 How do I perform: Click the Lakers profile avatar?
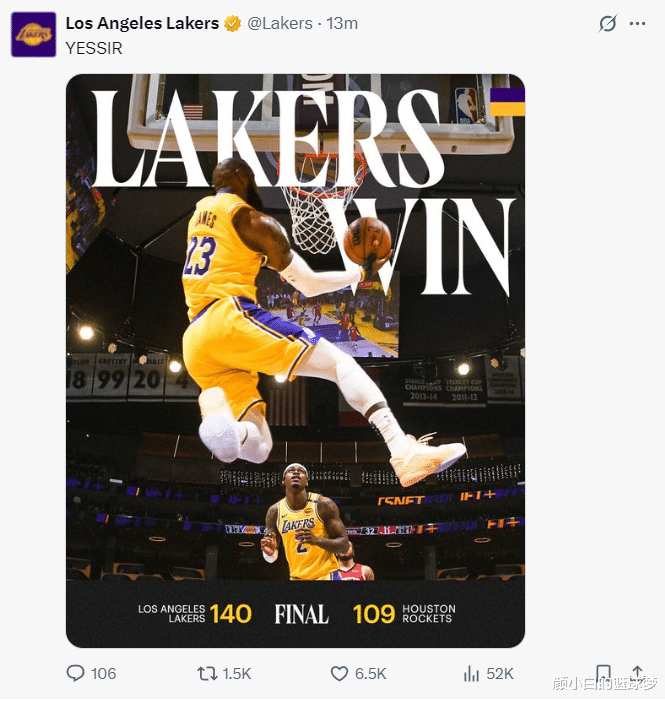pos(33,34)
